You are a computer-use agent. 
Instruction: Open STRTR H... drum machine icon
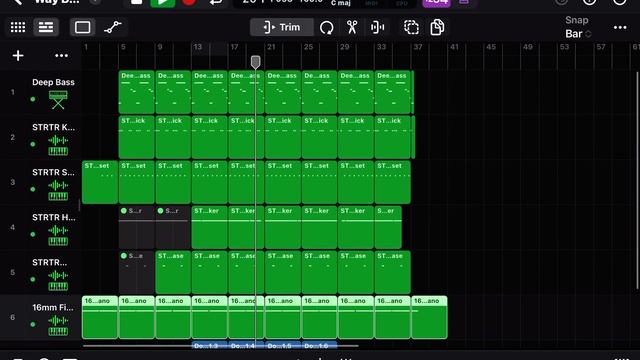pos(58,236)
